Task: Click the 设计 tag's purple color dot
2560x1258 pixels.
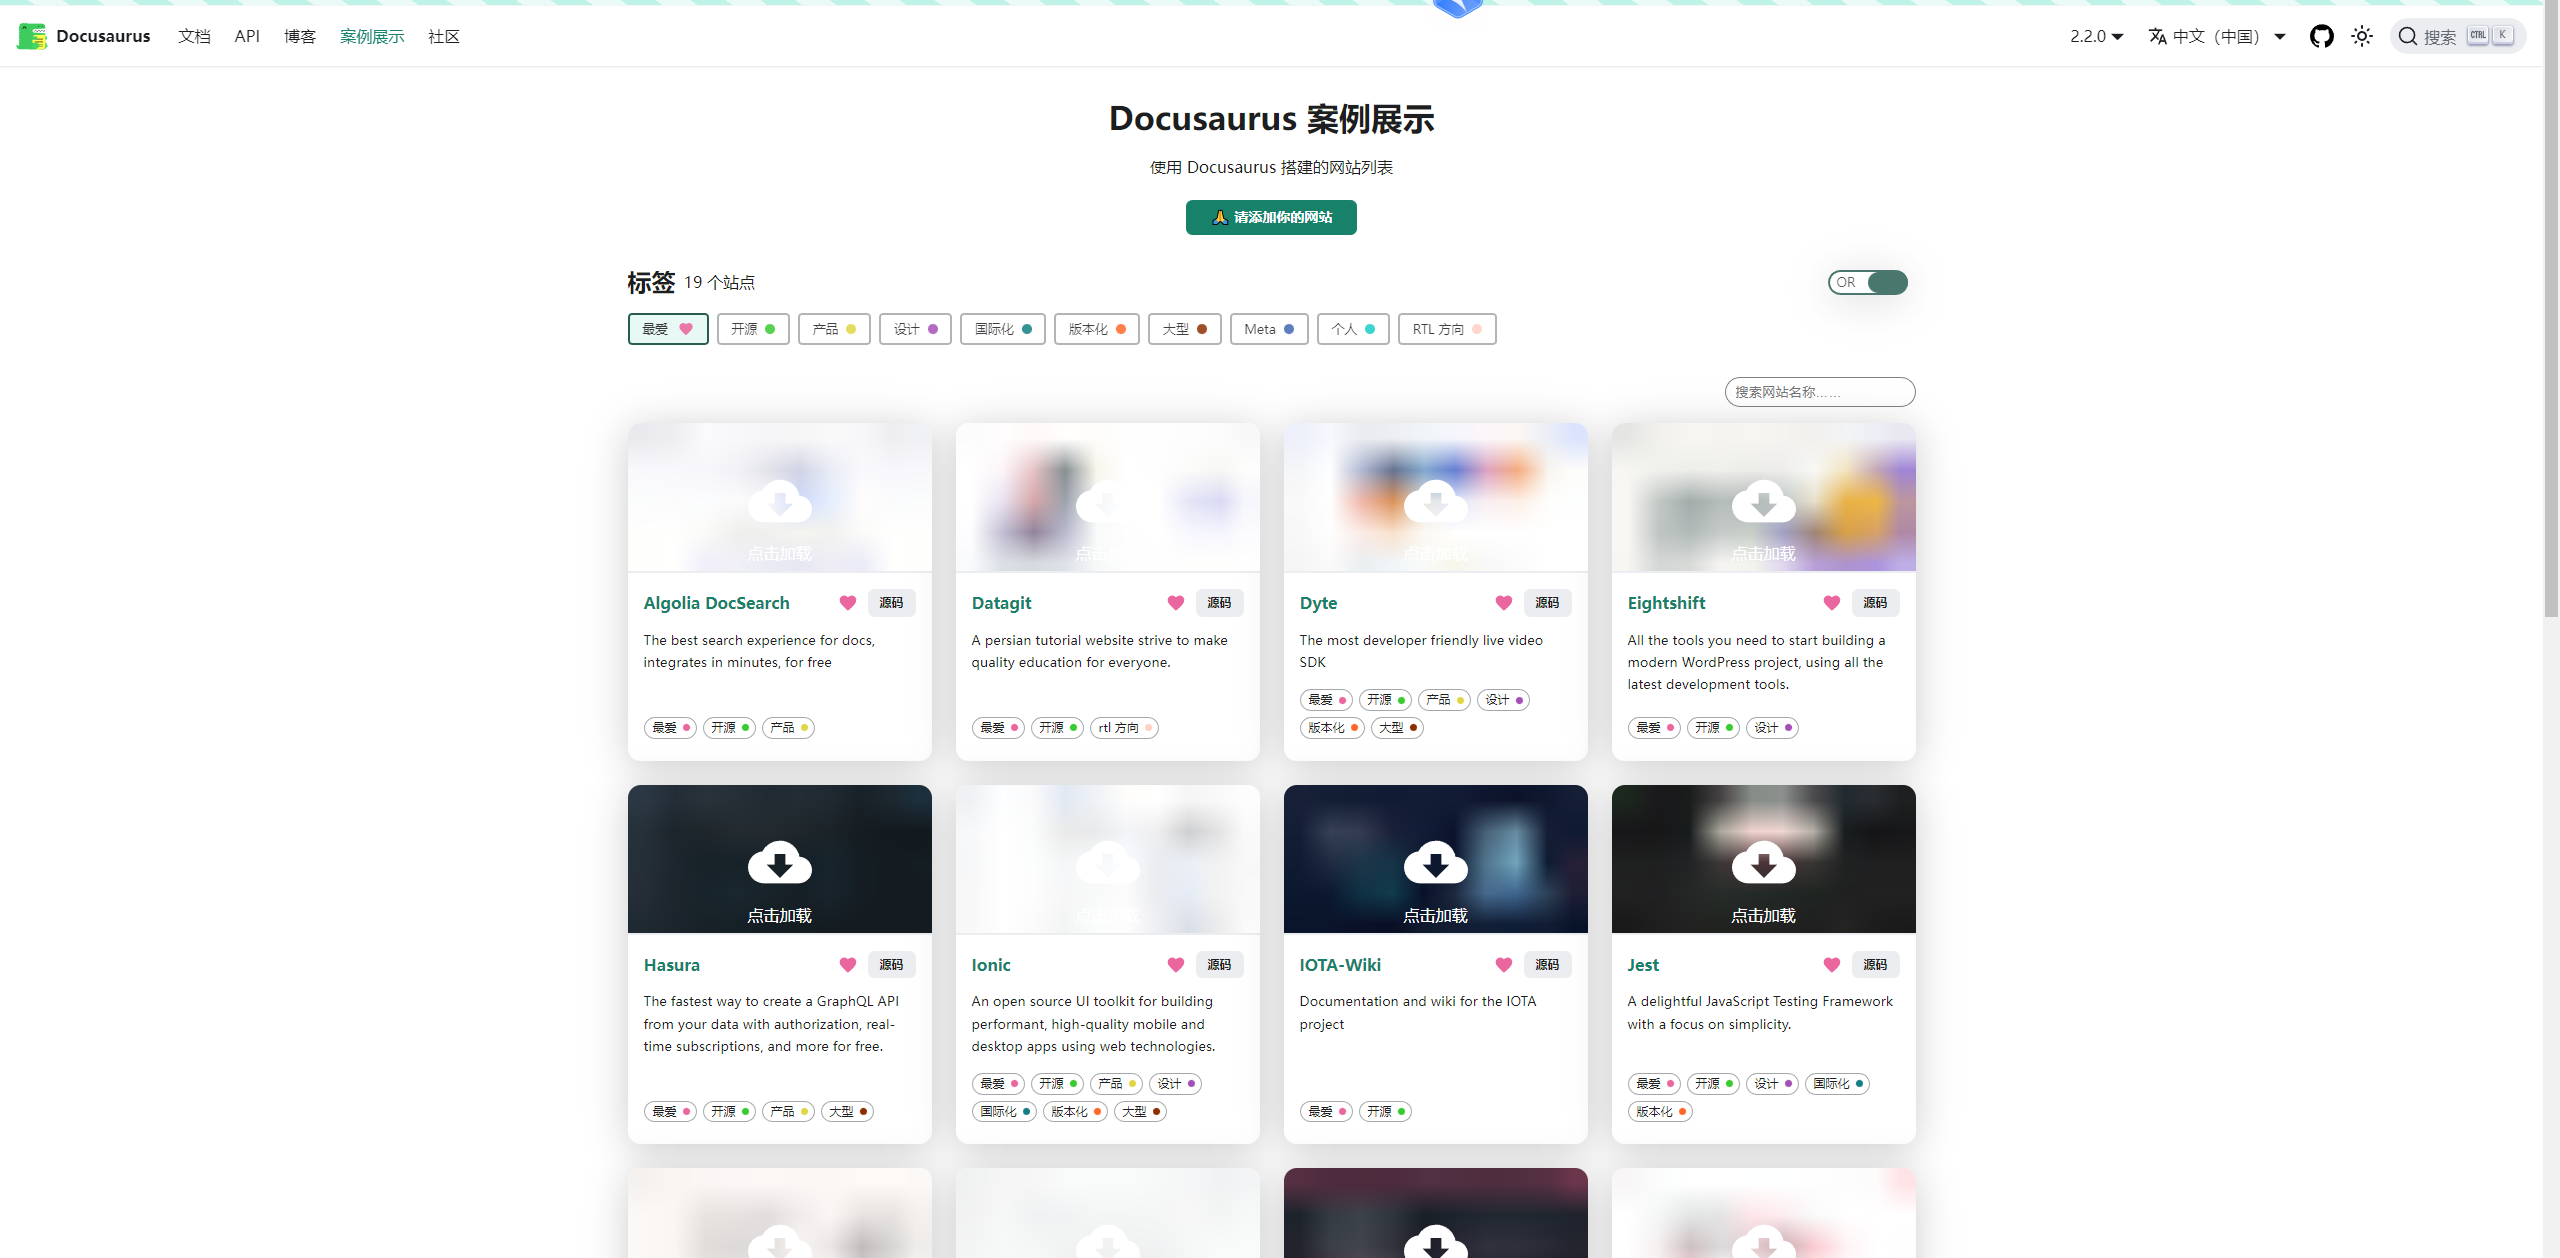Action: [x=933, y=329]
